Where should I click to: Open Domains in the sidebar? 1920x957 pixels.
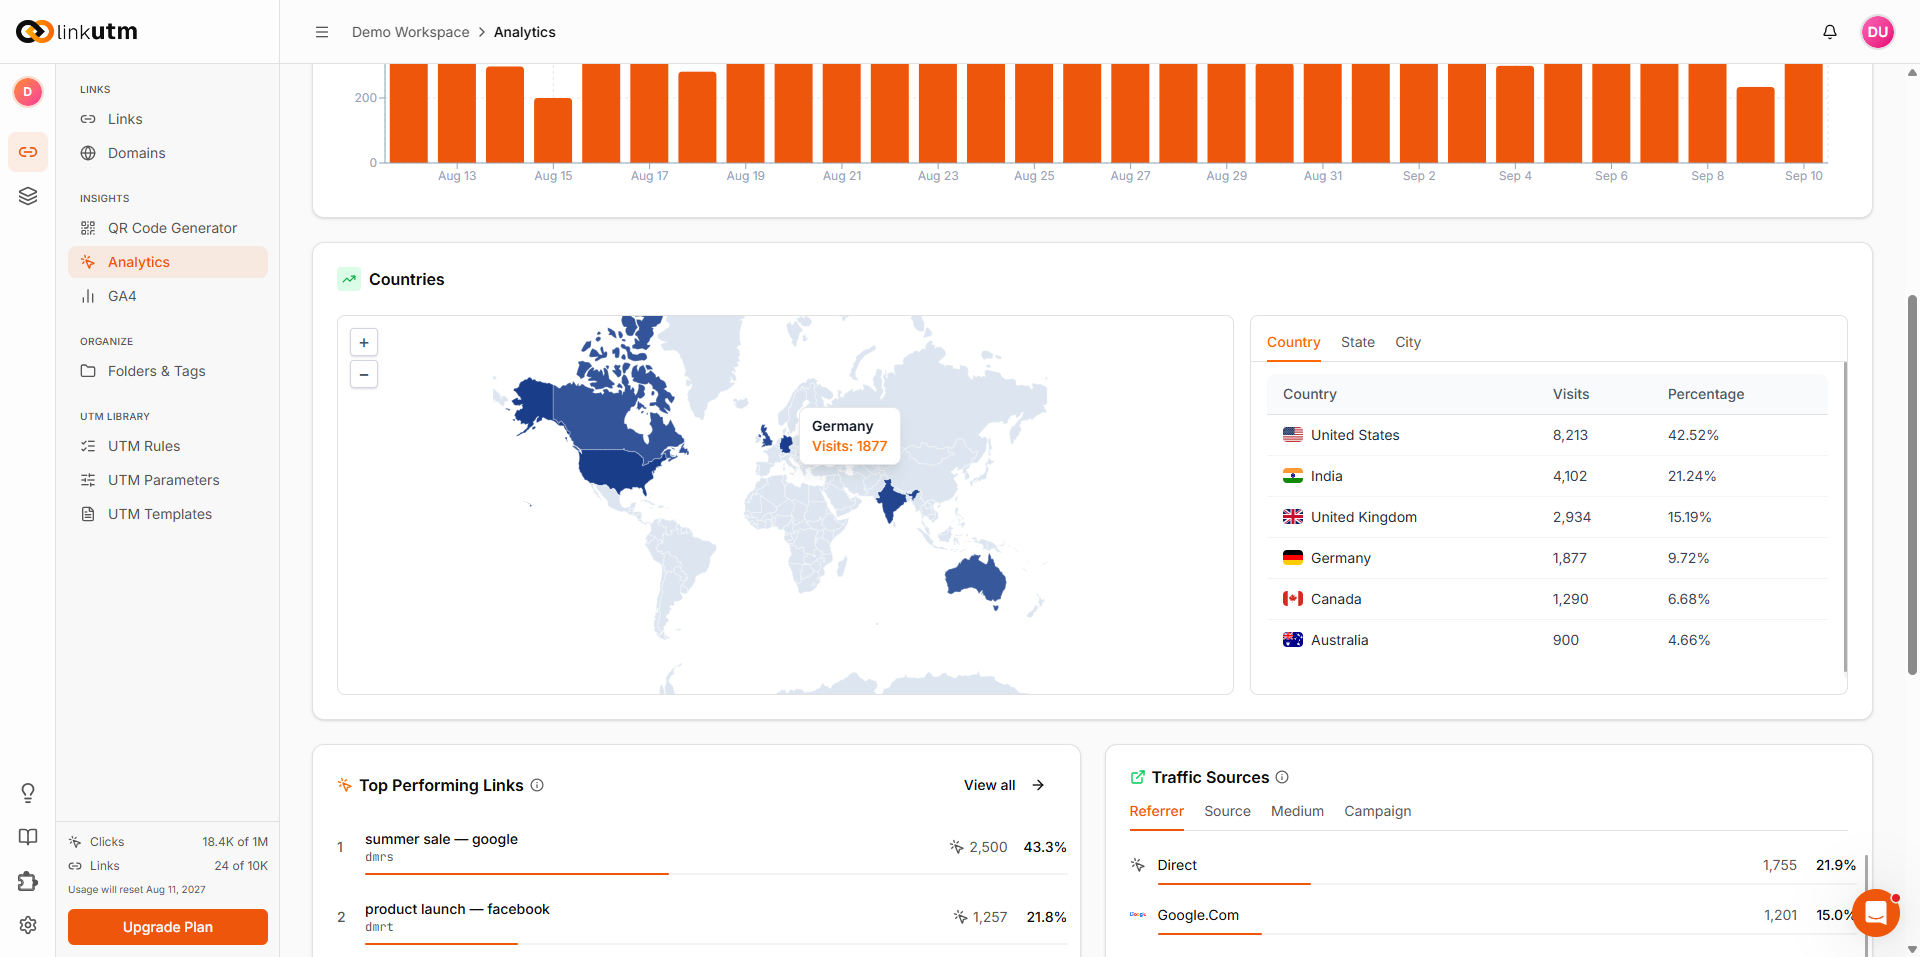pos(168,153)
